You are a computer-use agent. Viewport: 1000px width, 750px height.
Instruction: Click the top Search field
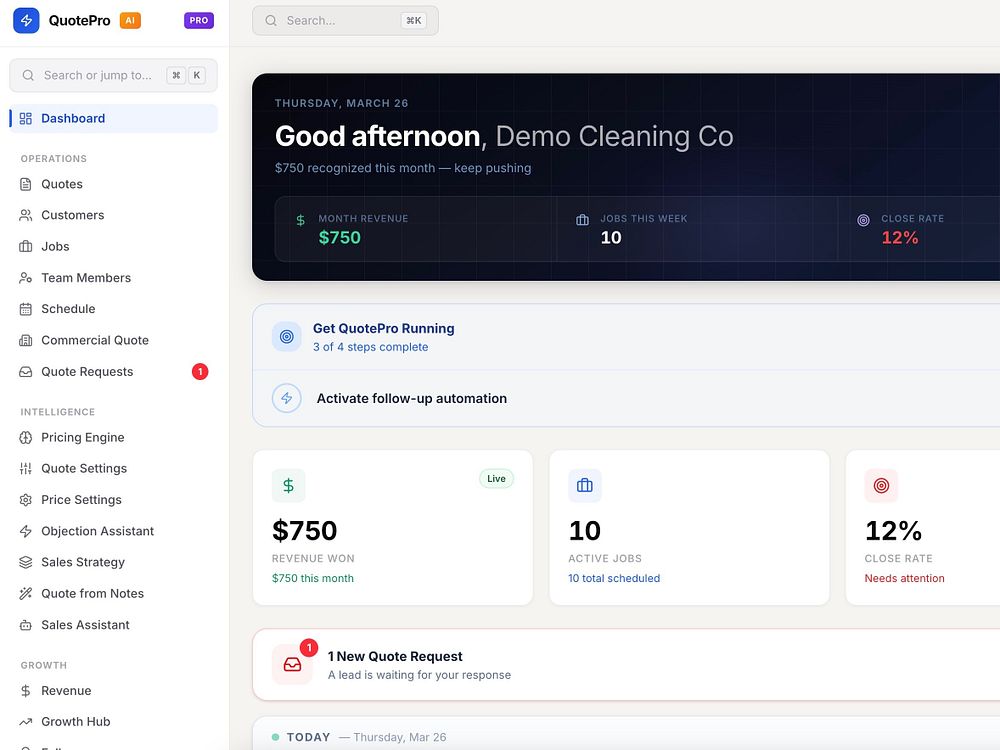[x=345, y=20]
